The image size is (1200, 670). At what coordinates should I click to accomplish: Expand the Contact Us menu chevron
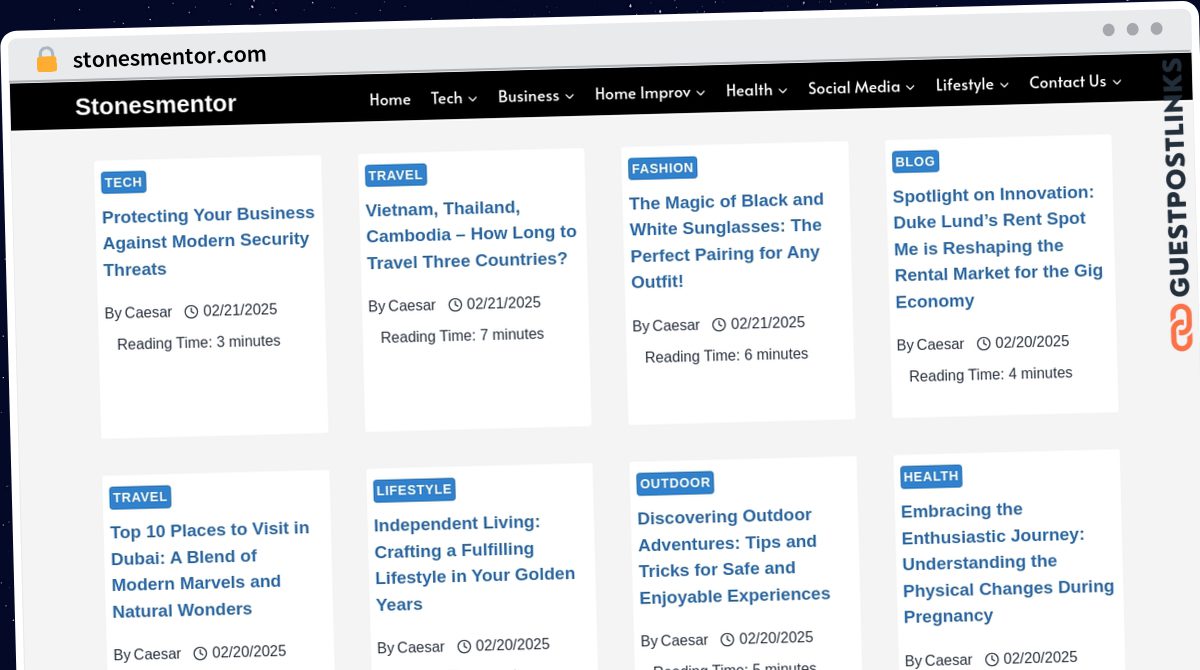click(1116, 82)
